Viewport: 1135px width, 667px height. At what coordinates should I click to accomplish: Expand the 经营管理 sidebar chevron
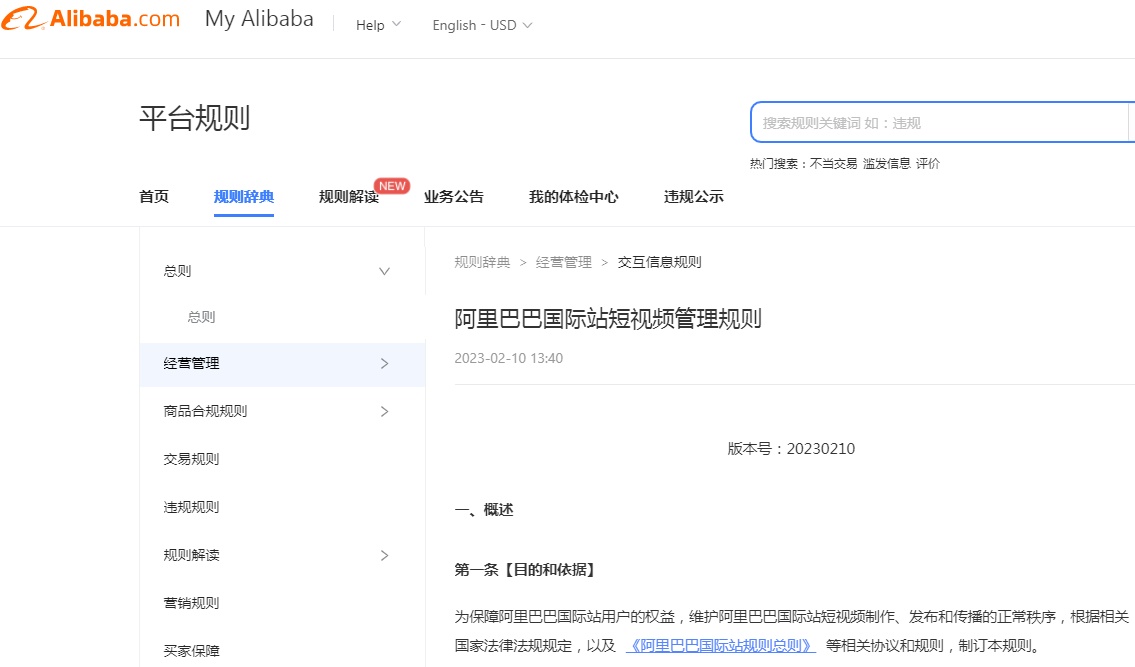(x=384, y=364)
